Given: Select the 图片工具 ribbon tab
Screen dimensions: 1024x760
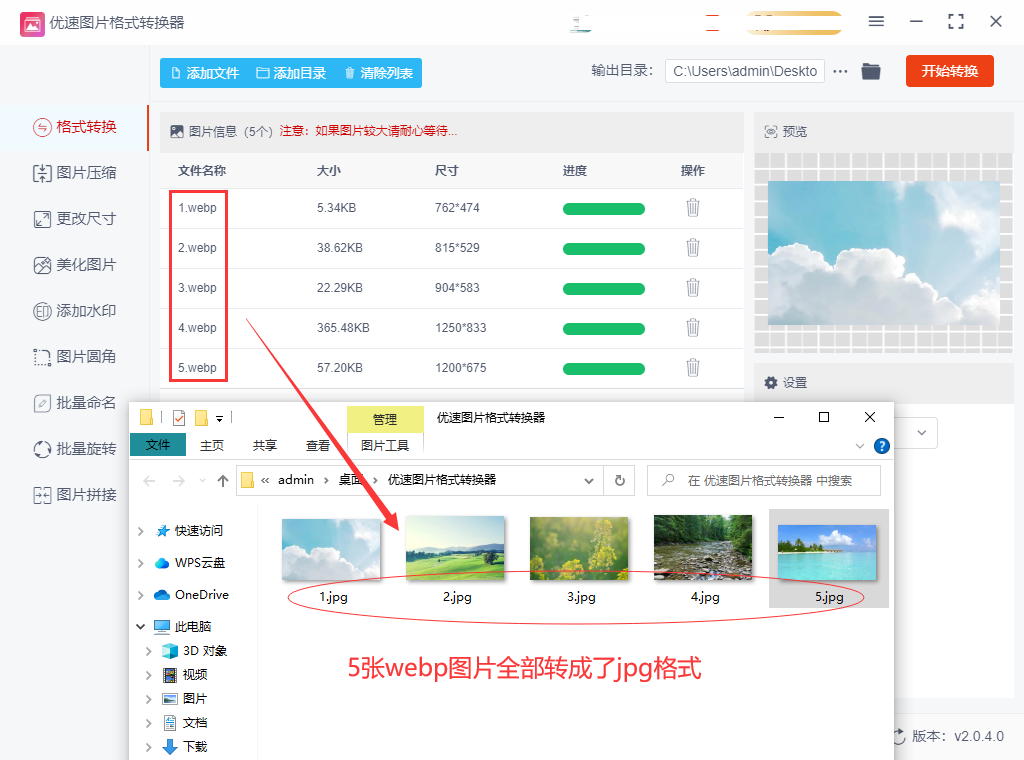Looking at the screenshot, I should coord(385,445).
